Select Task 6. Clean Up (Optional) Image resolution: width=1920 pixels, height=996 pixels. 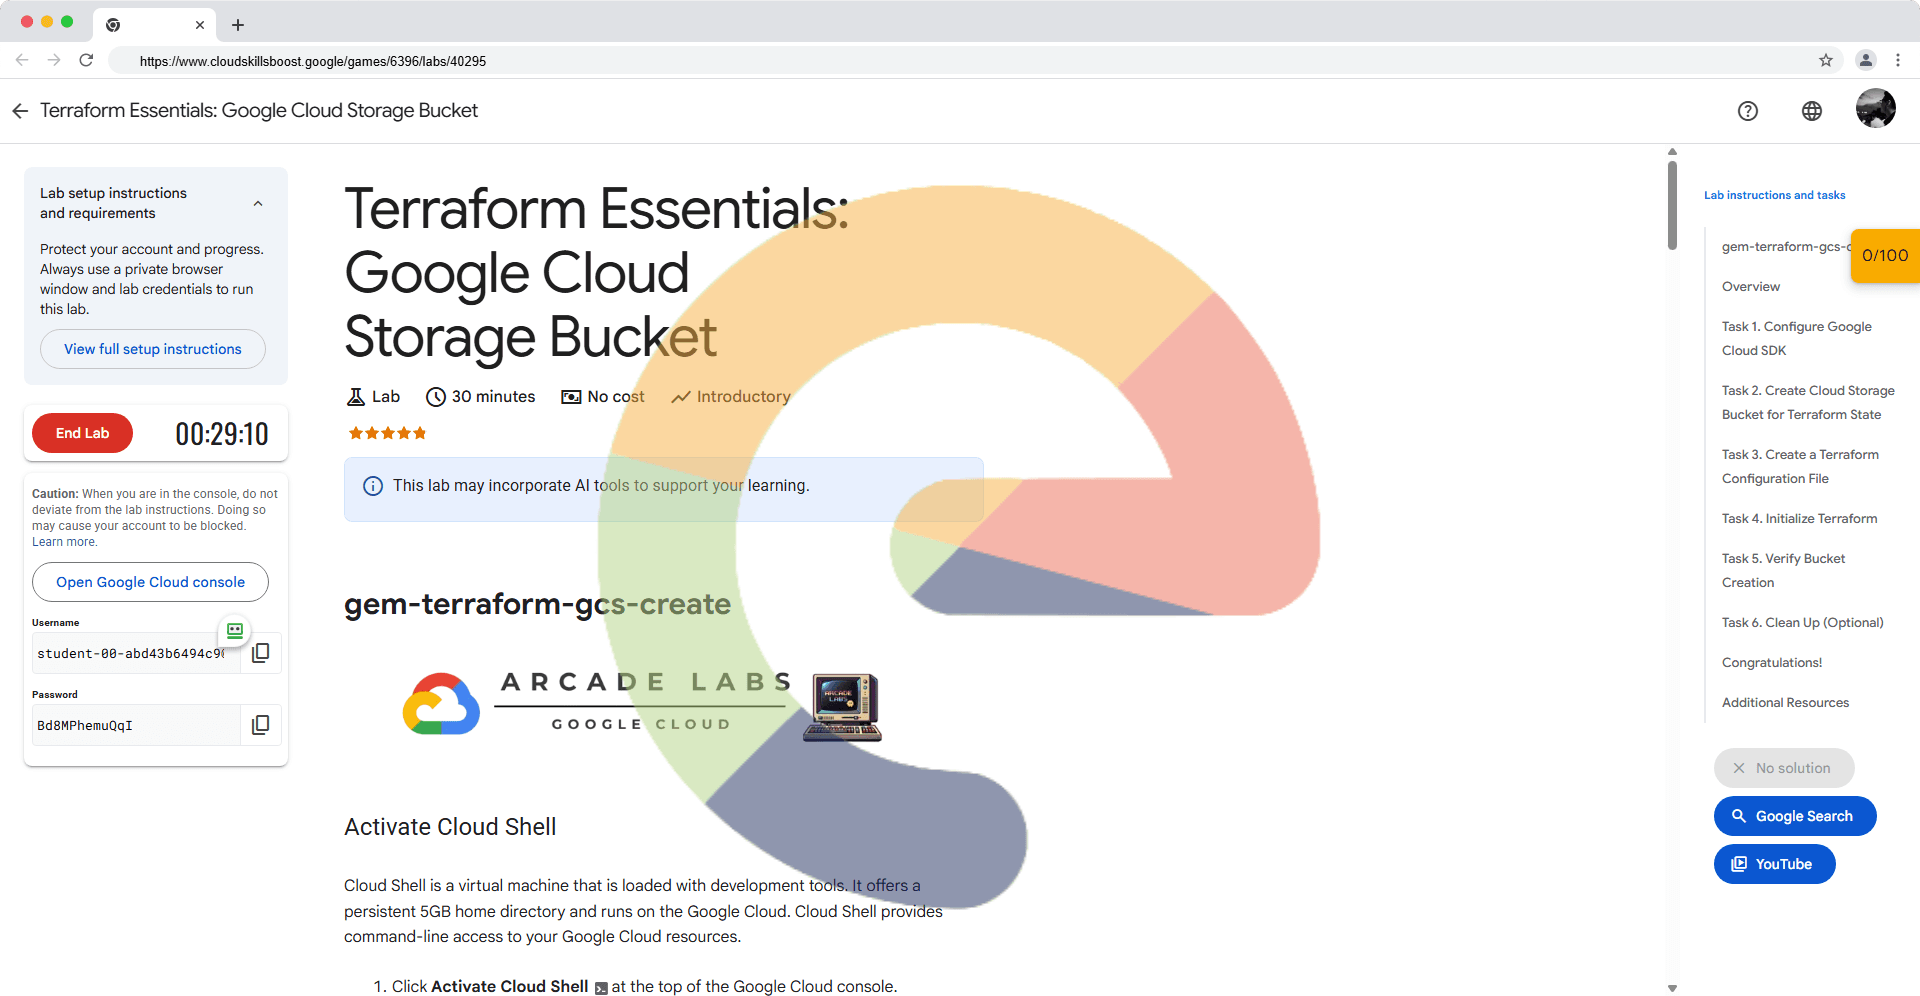[x=1802, y=622]
